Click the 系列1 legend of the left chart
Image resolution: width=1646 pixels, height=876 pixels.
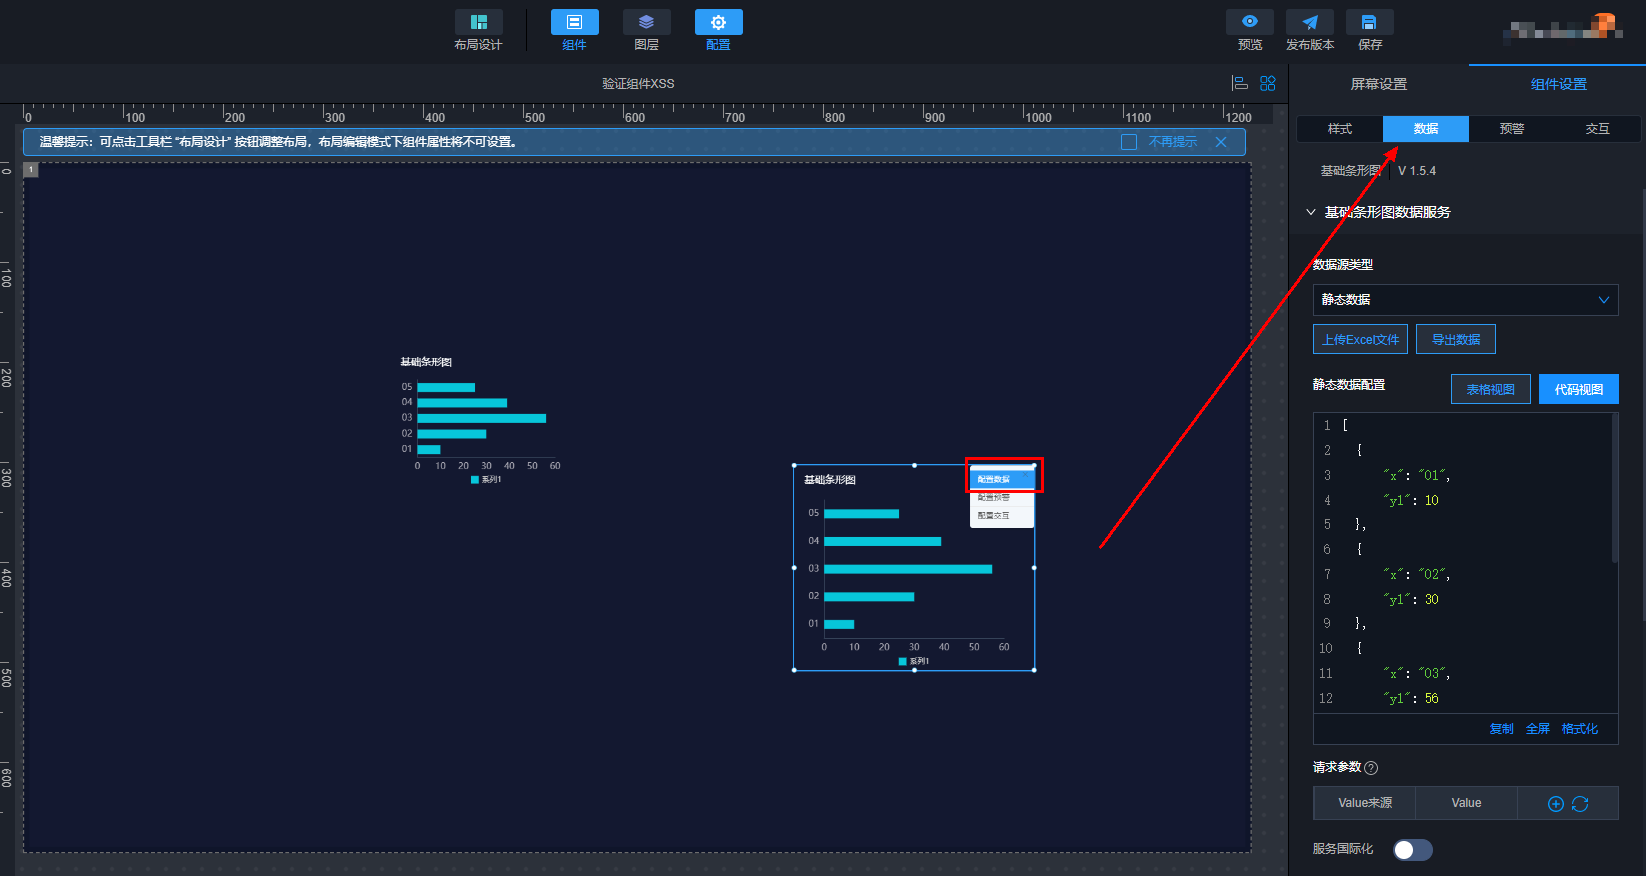486,480
